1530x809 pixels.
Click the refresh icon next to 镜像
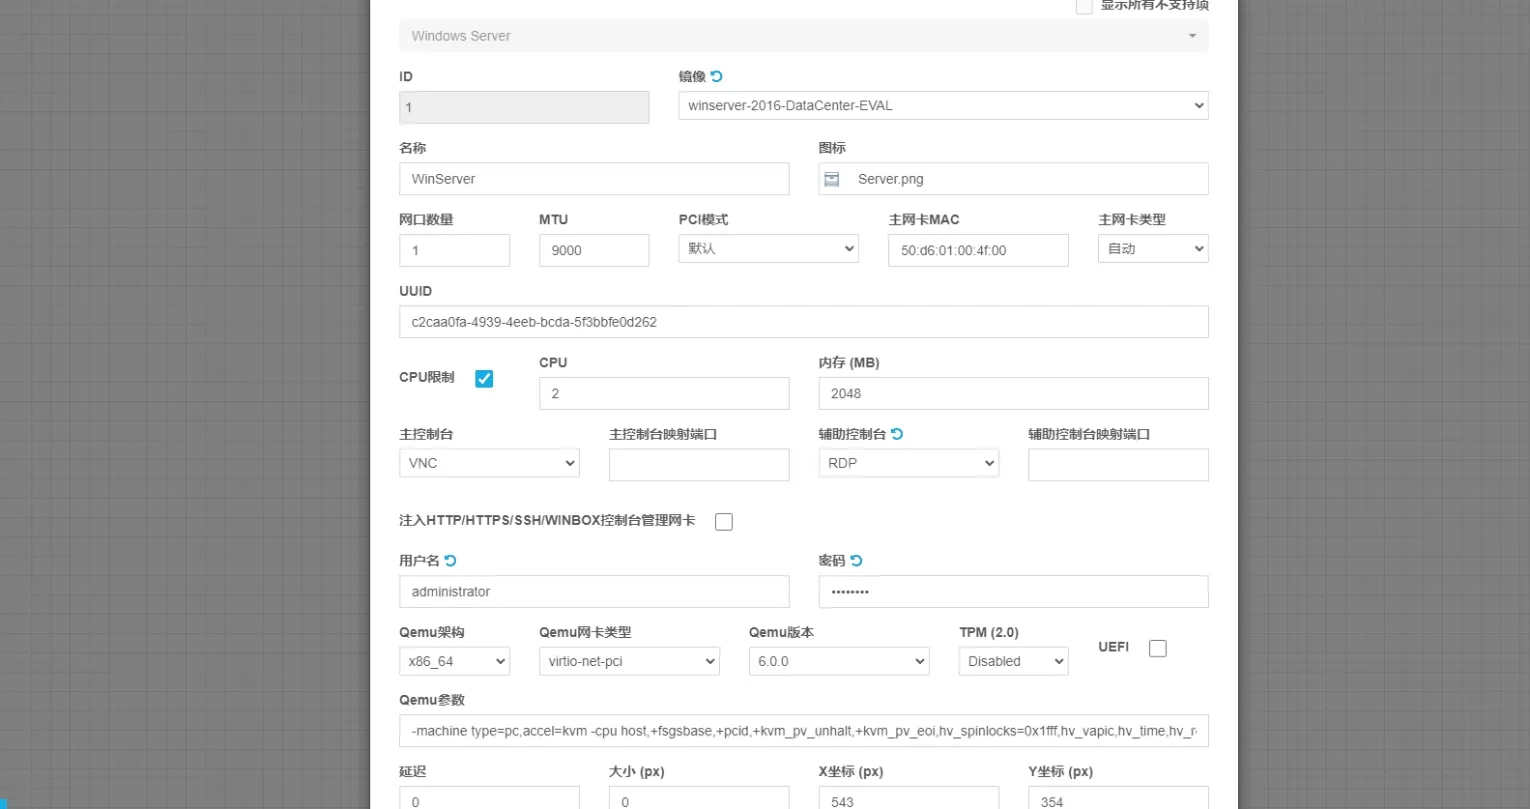tap(716, 77)
